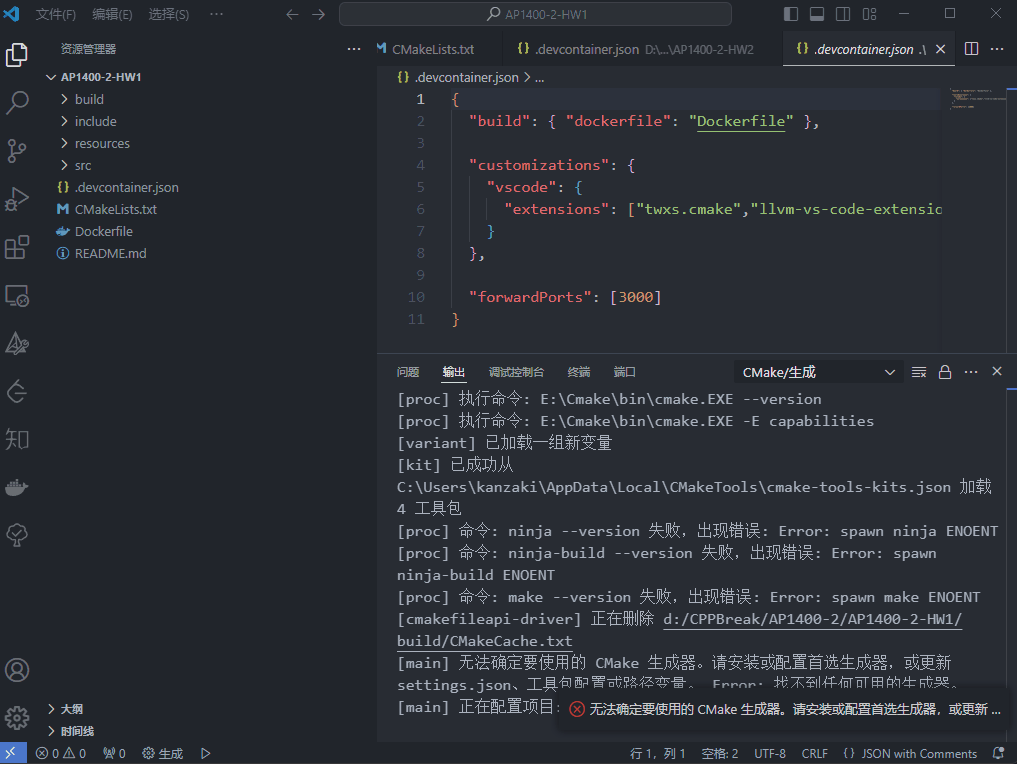This screenshot has width=1017, height=764.
Task: Collapse the AP1400-2-HW1 root folder
Action: [101, 77]
